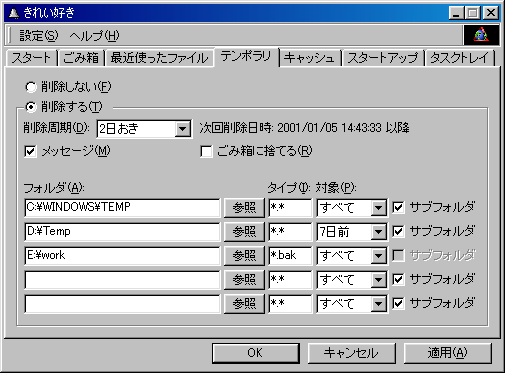This screenshot has width=505, height=373.
Task: Open 対象 dropdown for E:¥work row
Action: [352, 256]
